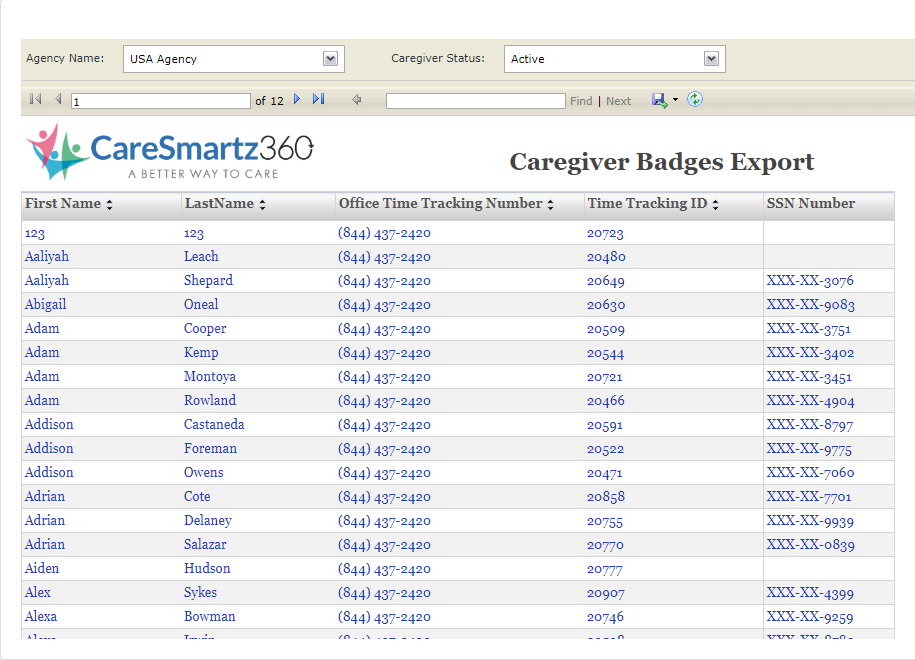Open the Caregiver Status dropdown

point(711,58)
